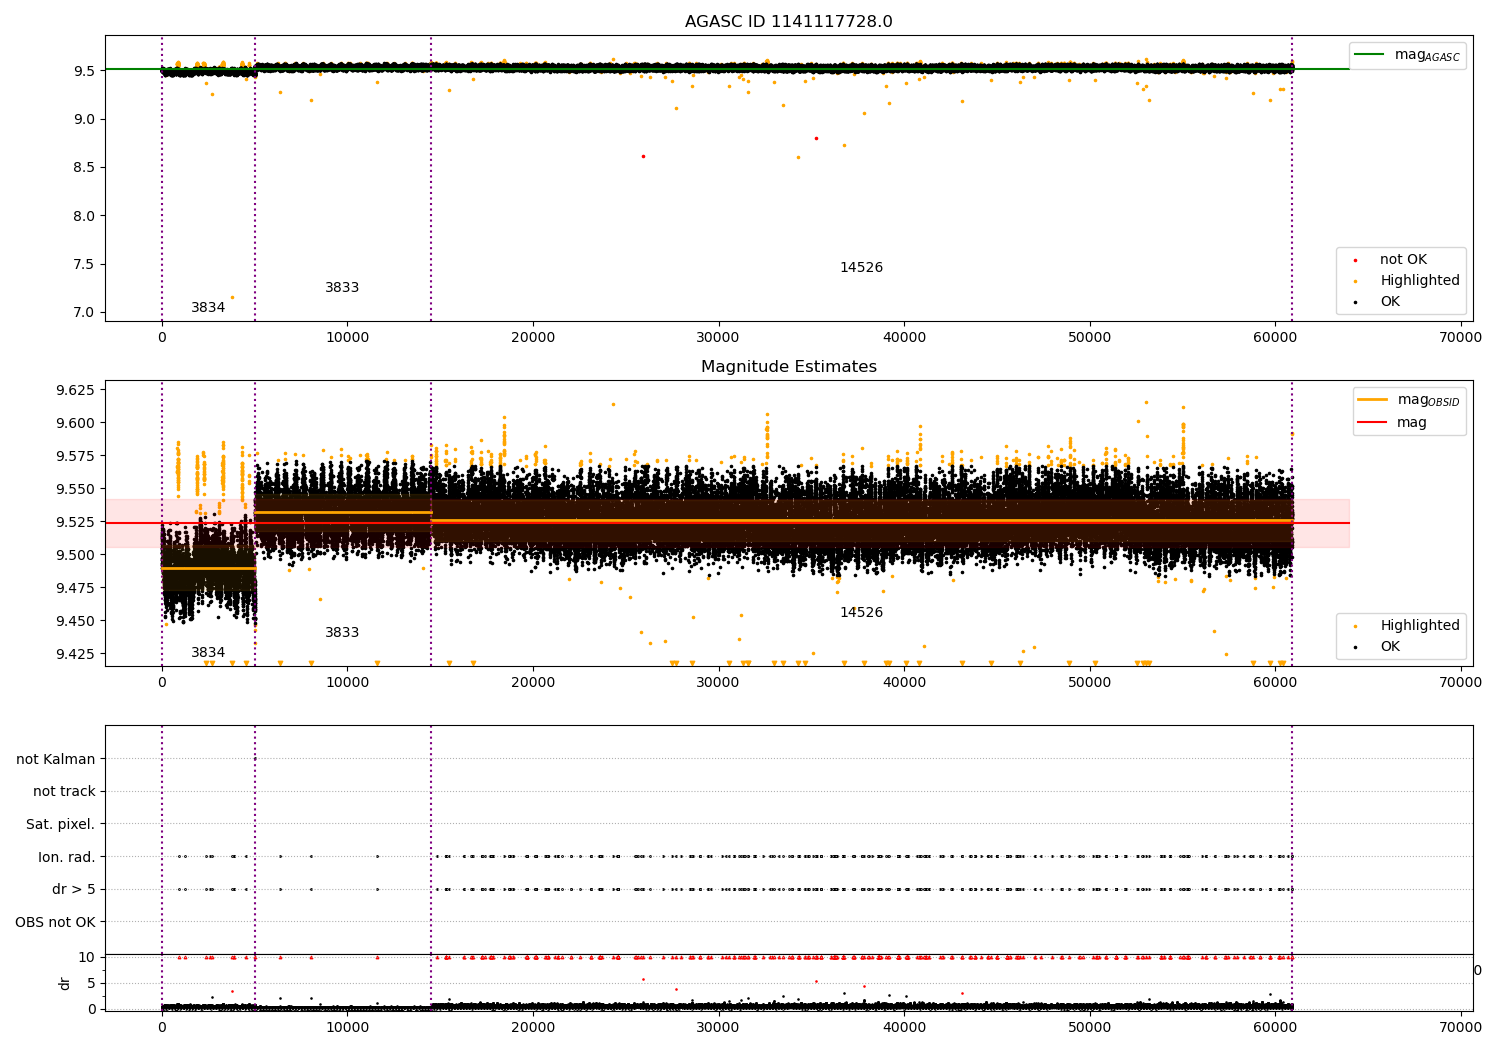
Task: Click the 'not OK' legend entry
Action: (x=1403, y=260)
